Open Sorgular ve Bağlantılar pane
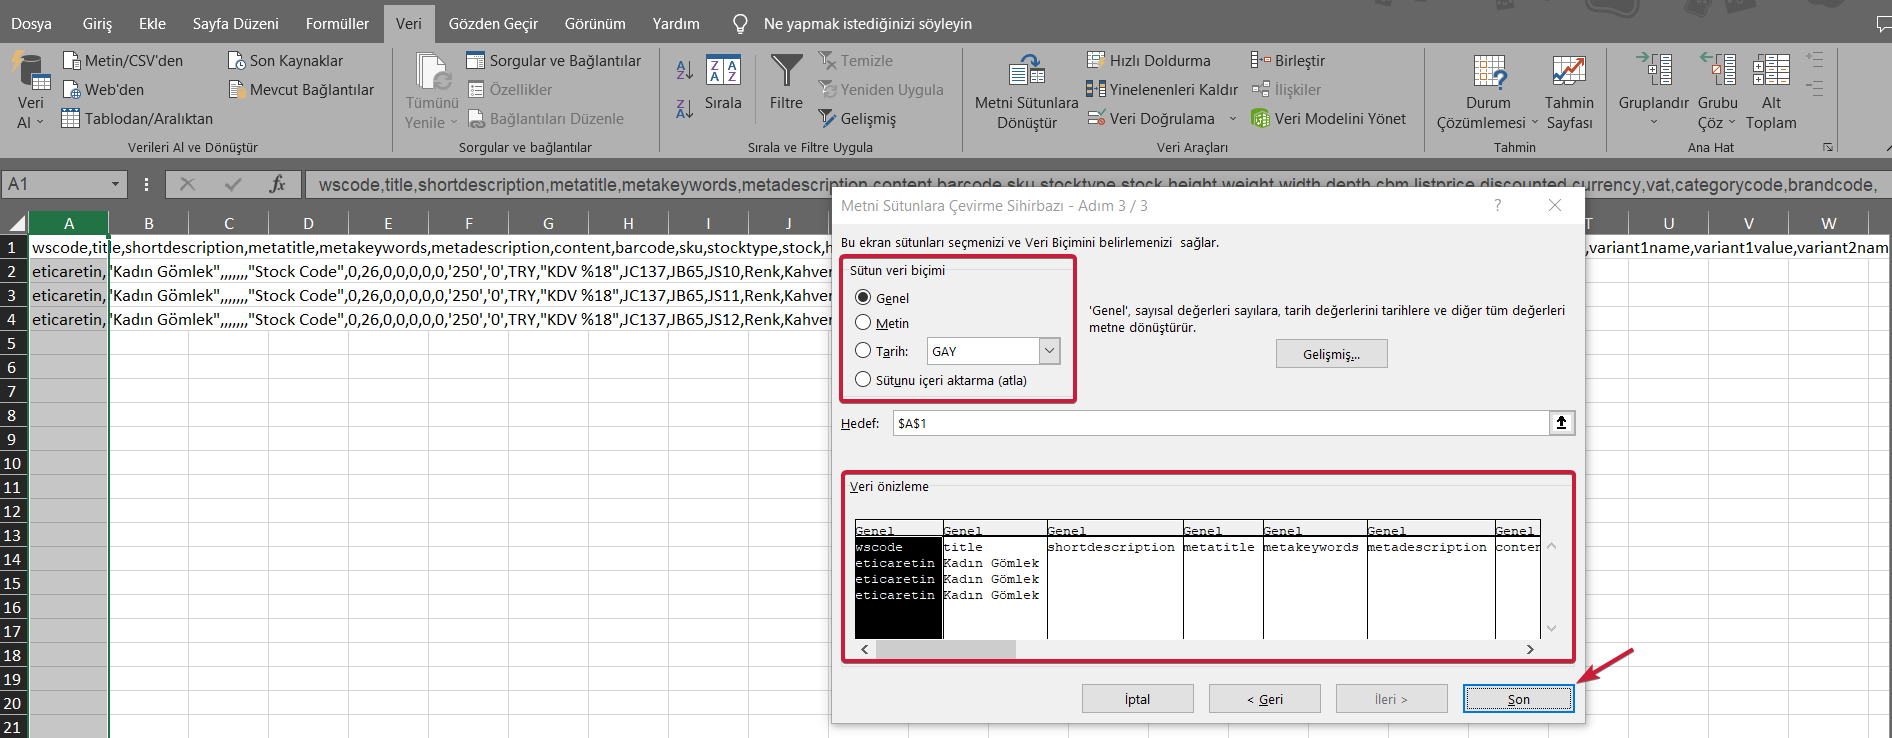The height and width of the screenshot is (738, 1892). pyautogui.click(x=553, y=61)
